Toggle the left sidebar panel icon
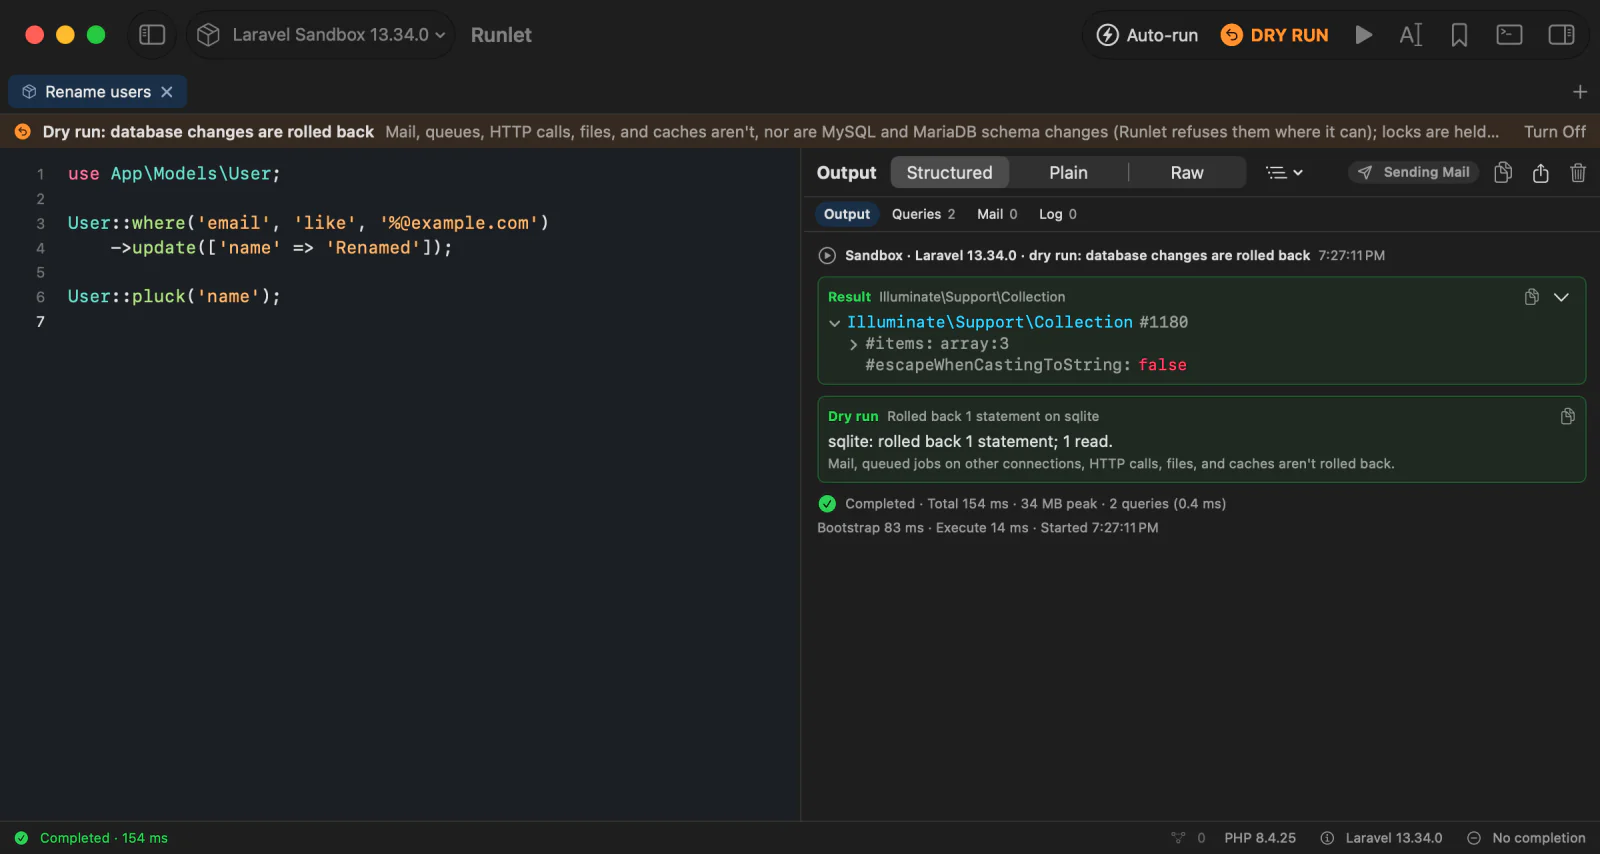Image resolution: width=1600 pixels, height=854 pixels. point(152,35)
